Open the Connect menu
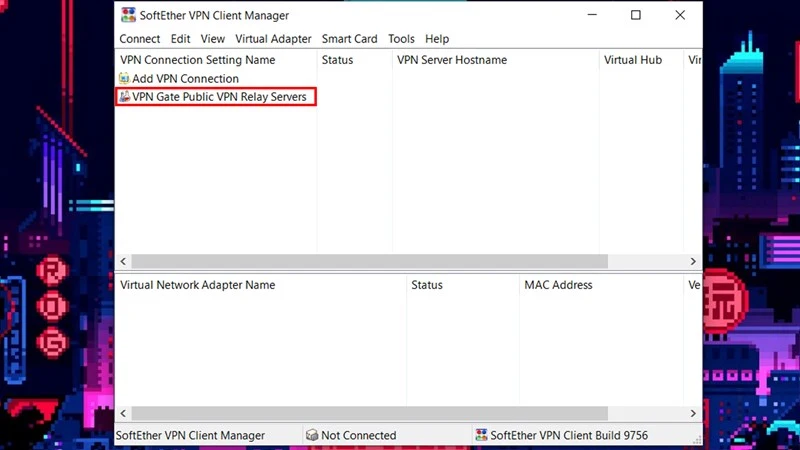The height and width of the screenshot is (450, 800). click(139, 39)
